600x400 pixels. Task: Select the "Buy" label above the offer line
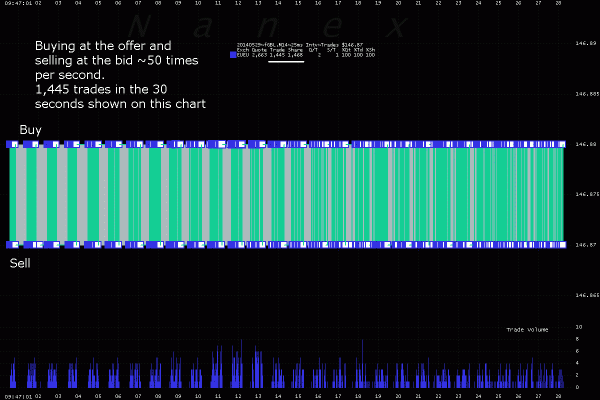pyautogui.click(x=30, y=130)
